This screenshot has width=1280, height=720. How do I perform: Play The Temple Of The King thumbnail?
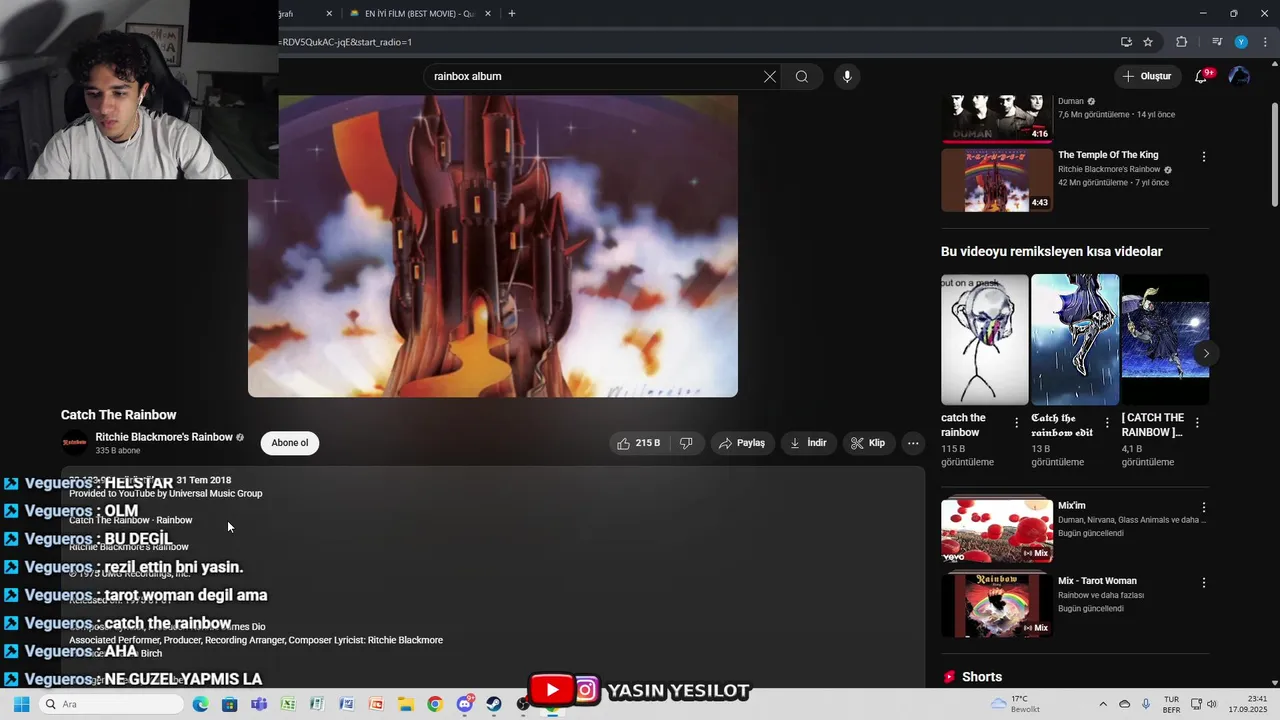coord(997,180)
